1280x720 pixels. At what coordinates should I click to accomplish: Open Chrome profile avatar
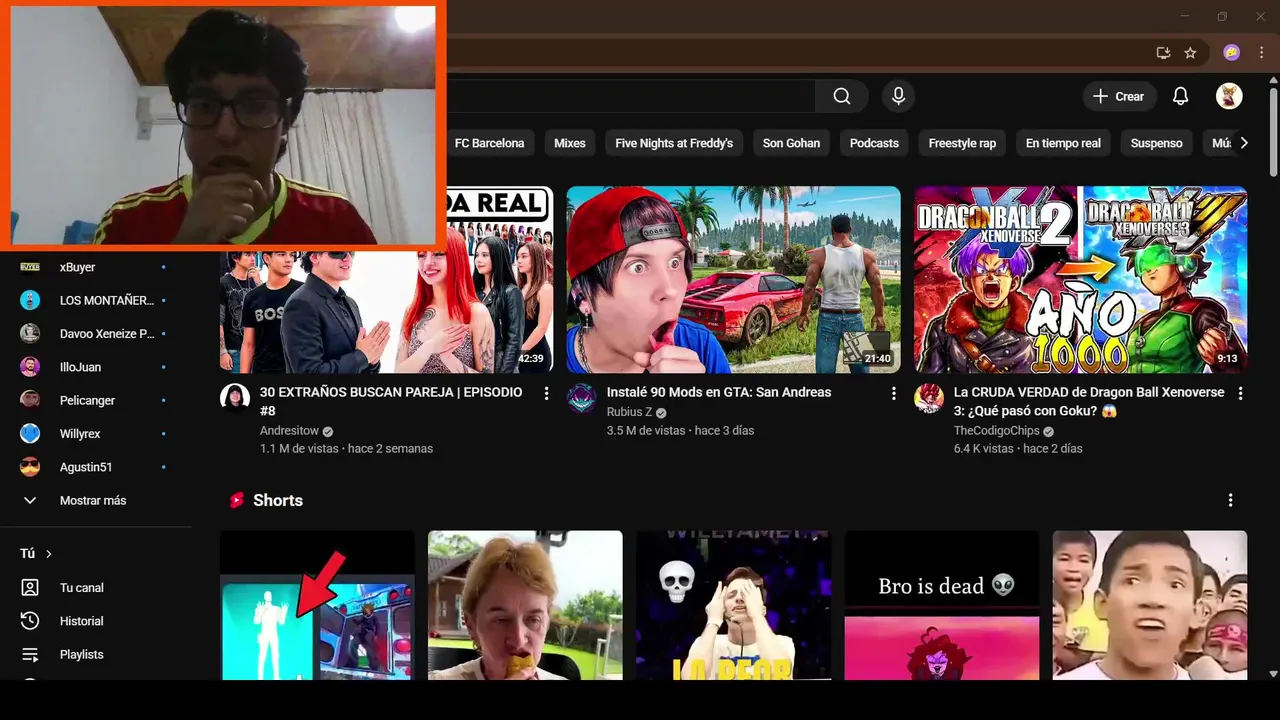[1232, 52]
